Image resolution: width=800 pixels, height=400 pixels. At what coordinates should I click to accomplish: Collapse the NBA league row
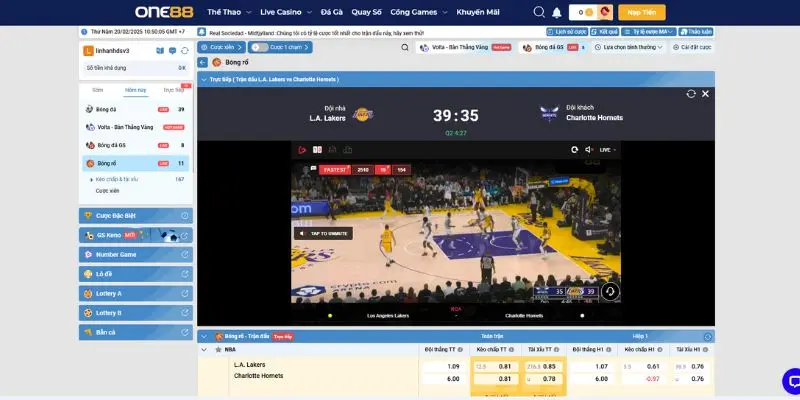[x=204, y=350]
